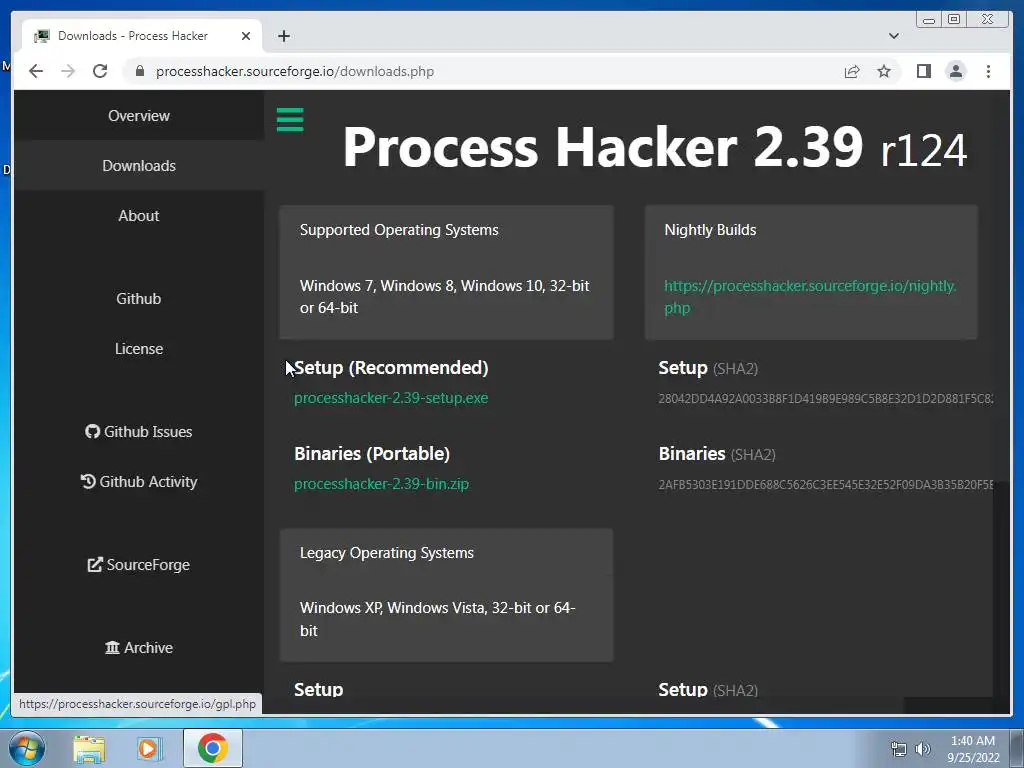Click the Chrome taskbar icon
1024x768 pixels.
[212, 748]
